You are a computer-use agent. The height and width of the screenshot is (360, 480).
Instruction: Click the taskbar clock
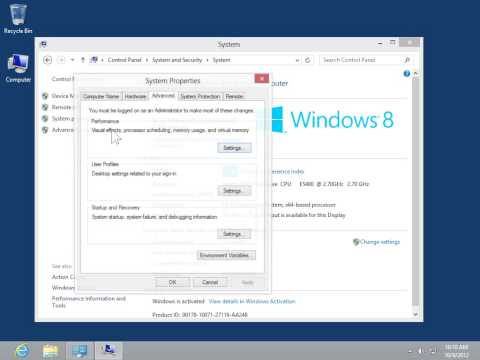(x=457, y=351)
